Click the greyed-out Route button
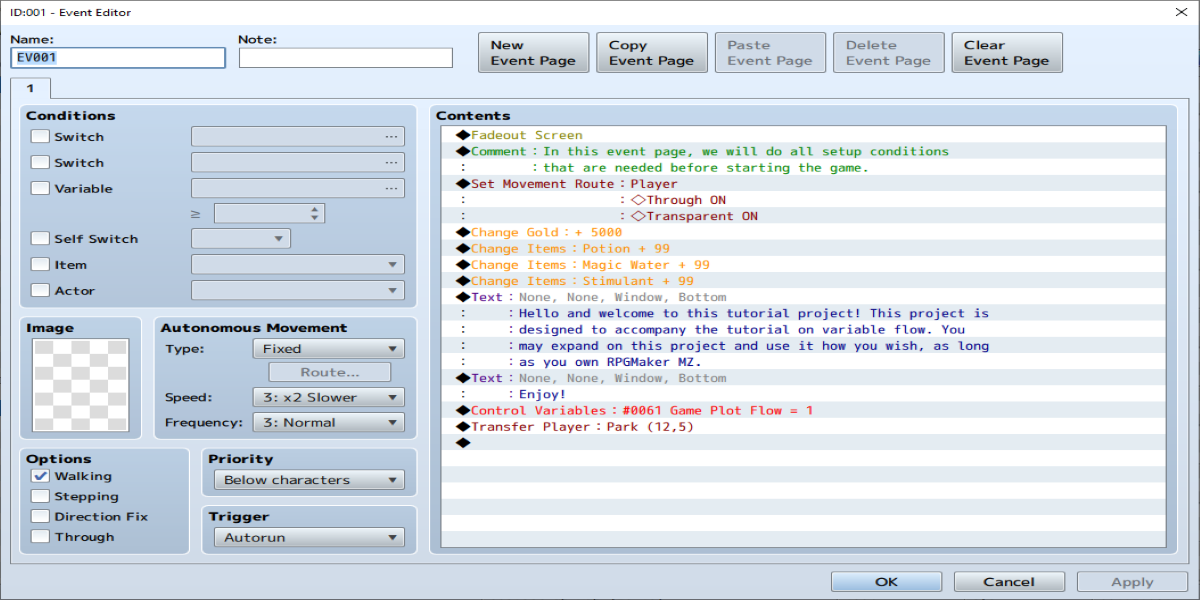 click(330, 372)
